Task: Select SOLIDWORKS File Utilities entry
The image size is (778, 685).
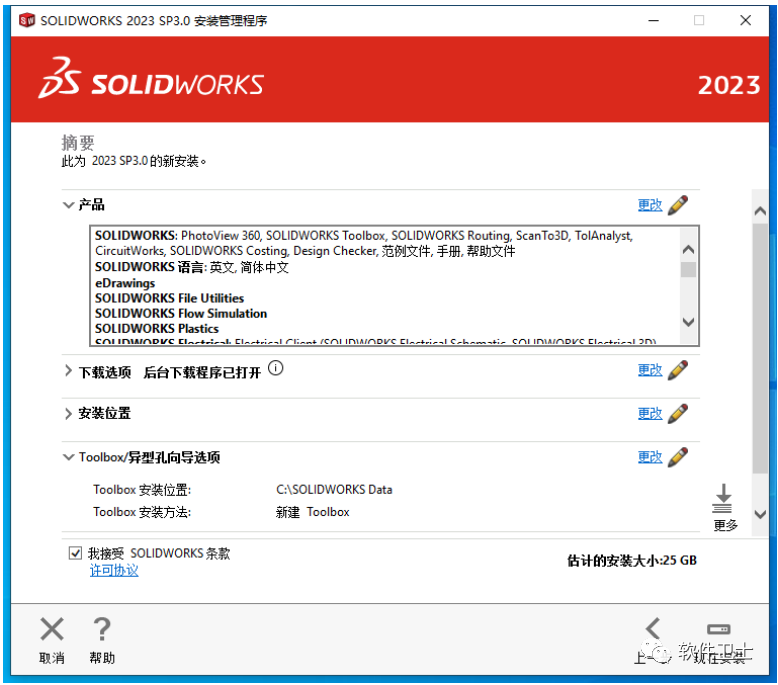Action: [169, 298]
